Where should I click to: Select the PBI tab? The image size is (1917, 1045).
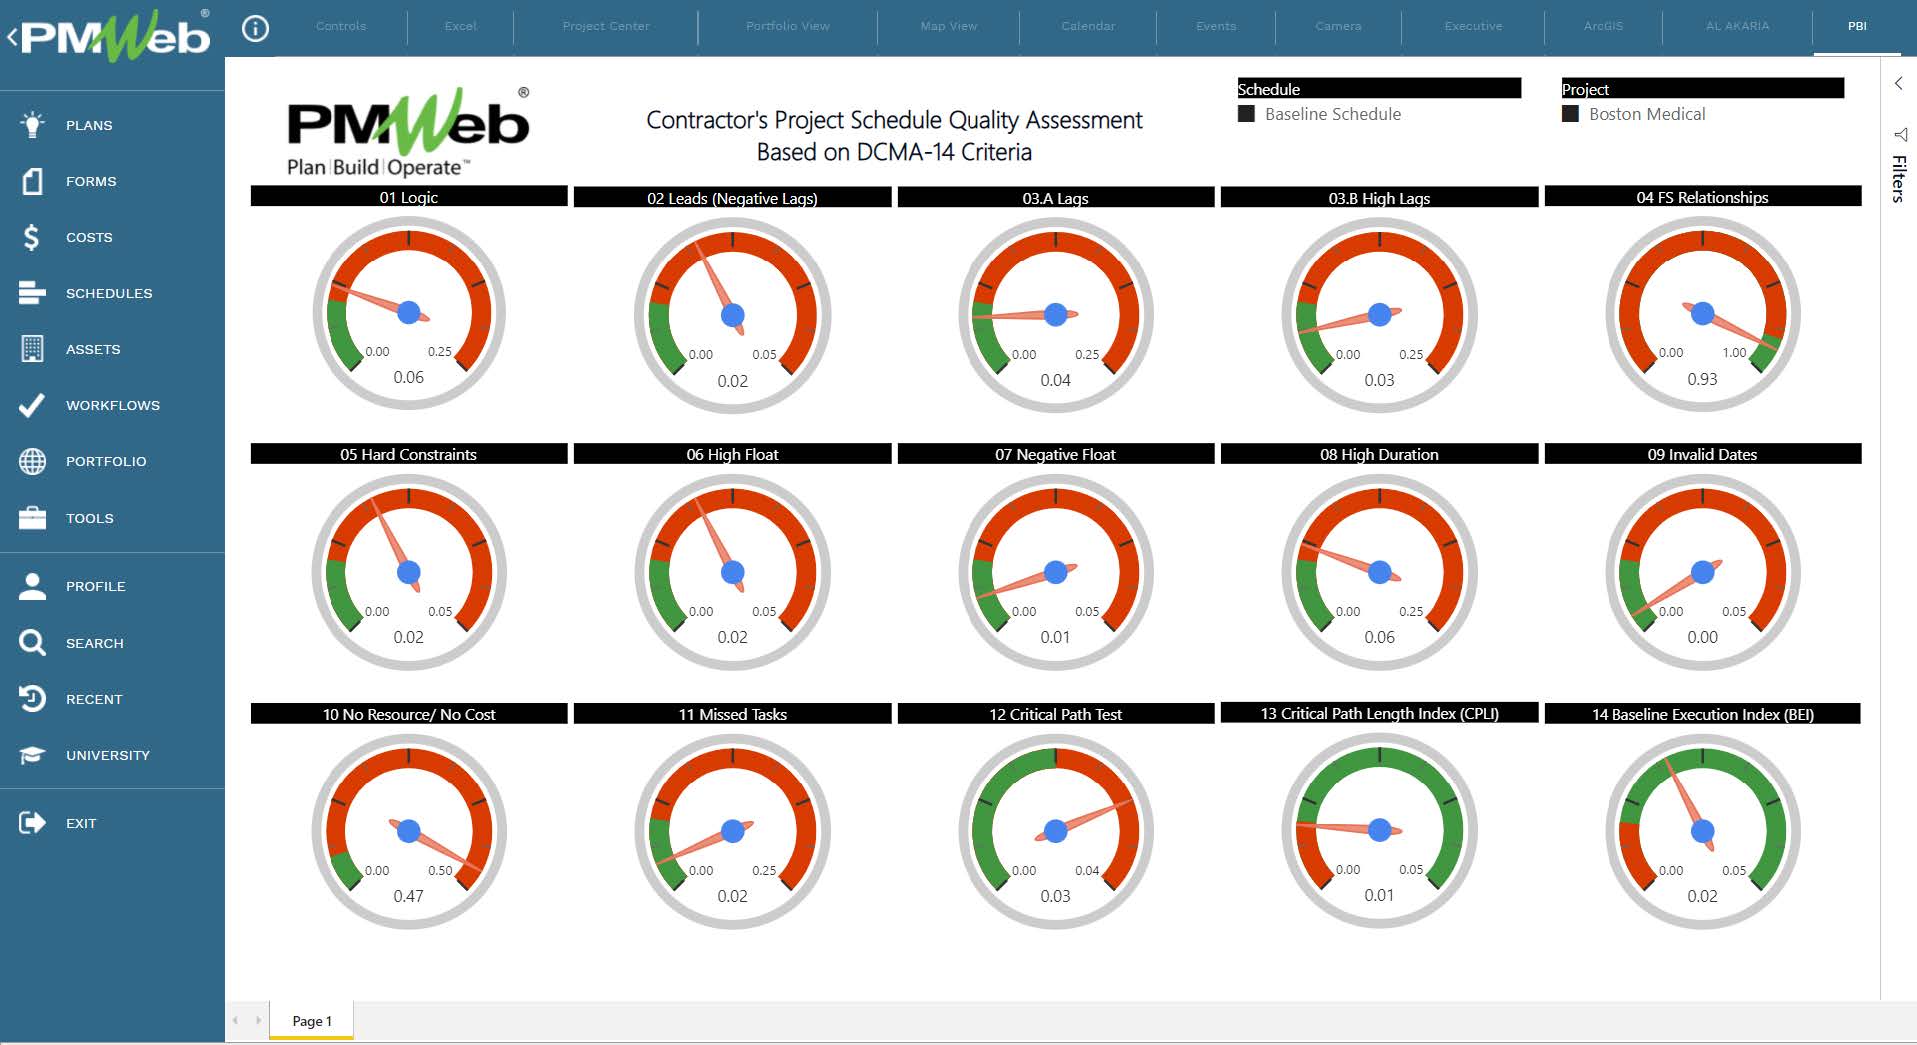tap(1857, 26)
